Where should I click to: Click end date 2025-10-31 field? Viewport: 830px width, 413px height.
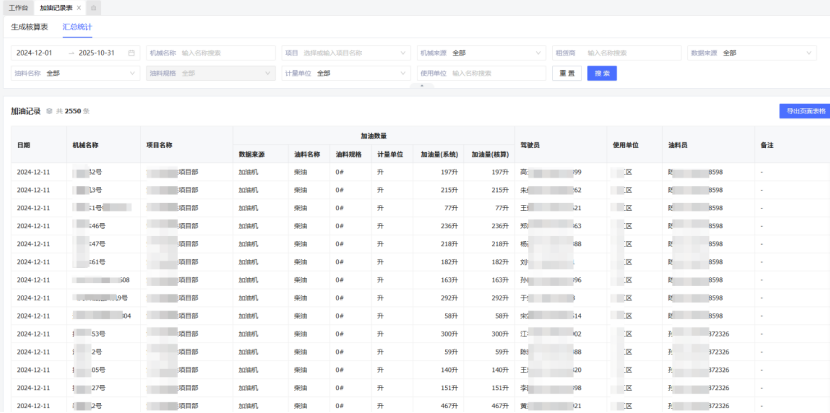[96, 53]
